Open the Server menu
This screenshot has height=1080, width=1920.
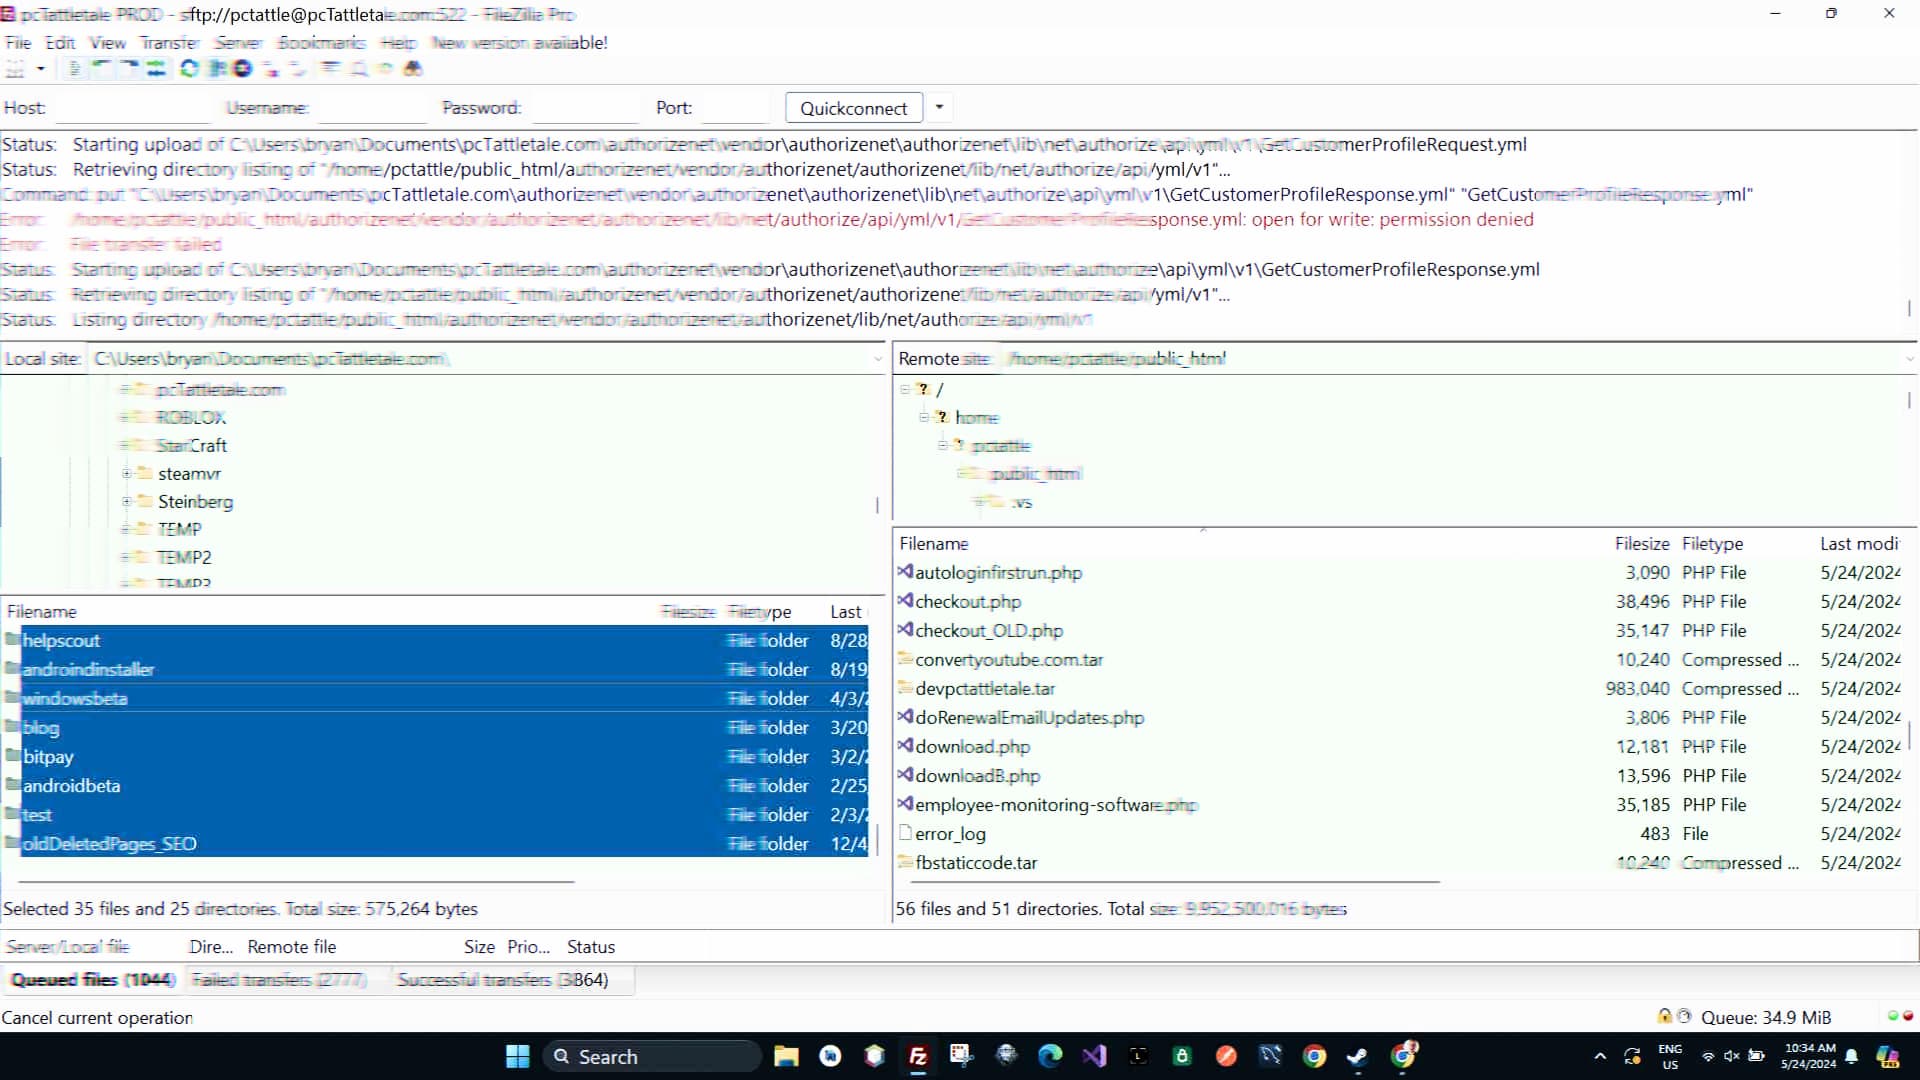238,43
